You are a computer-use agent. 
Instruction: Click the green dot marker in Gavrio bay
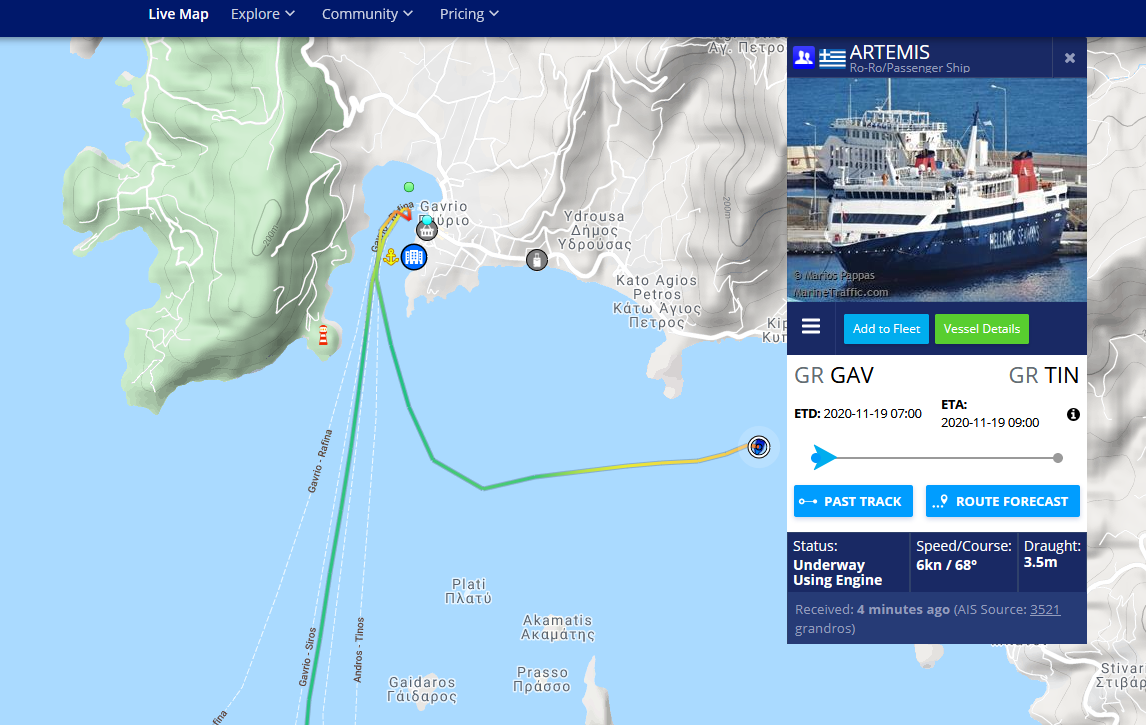[x=409, y=187]
